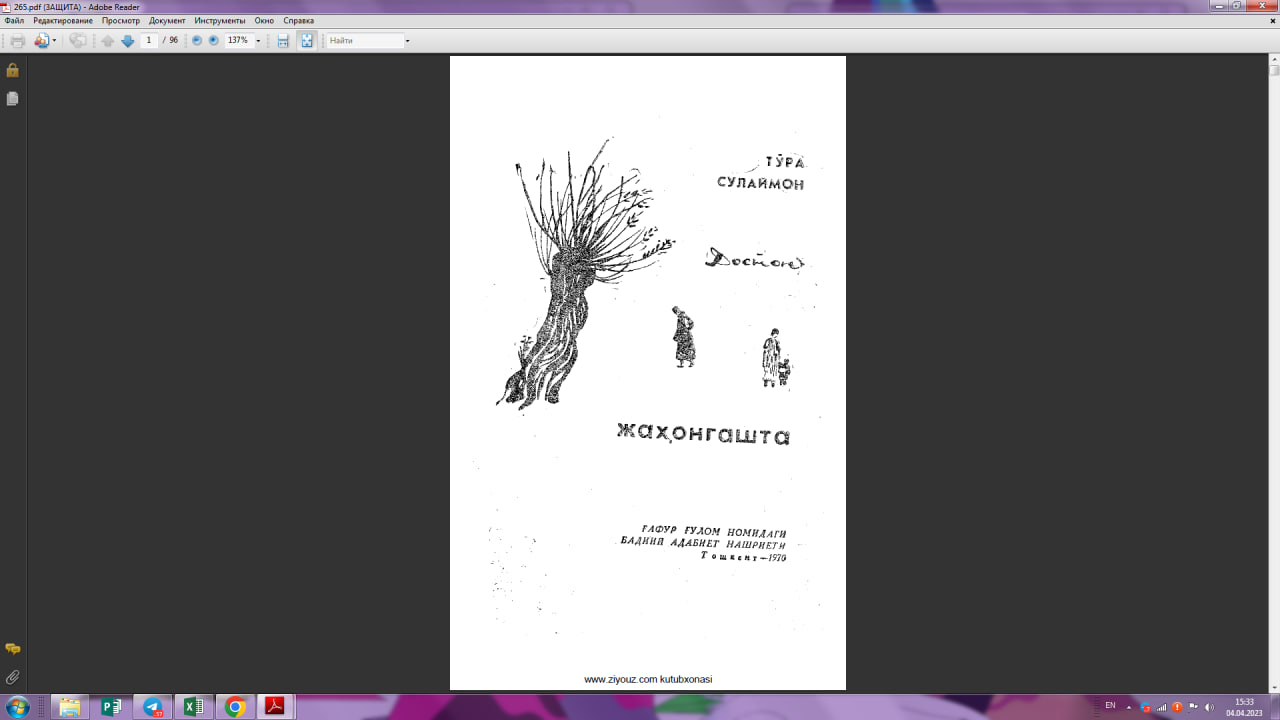Open Telegram from the Windows taskbar
1280x720 pixels.
click(153, 707)
